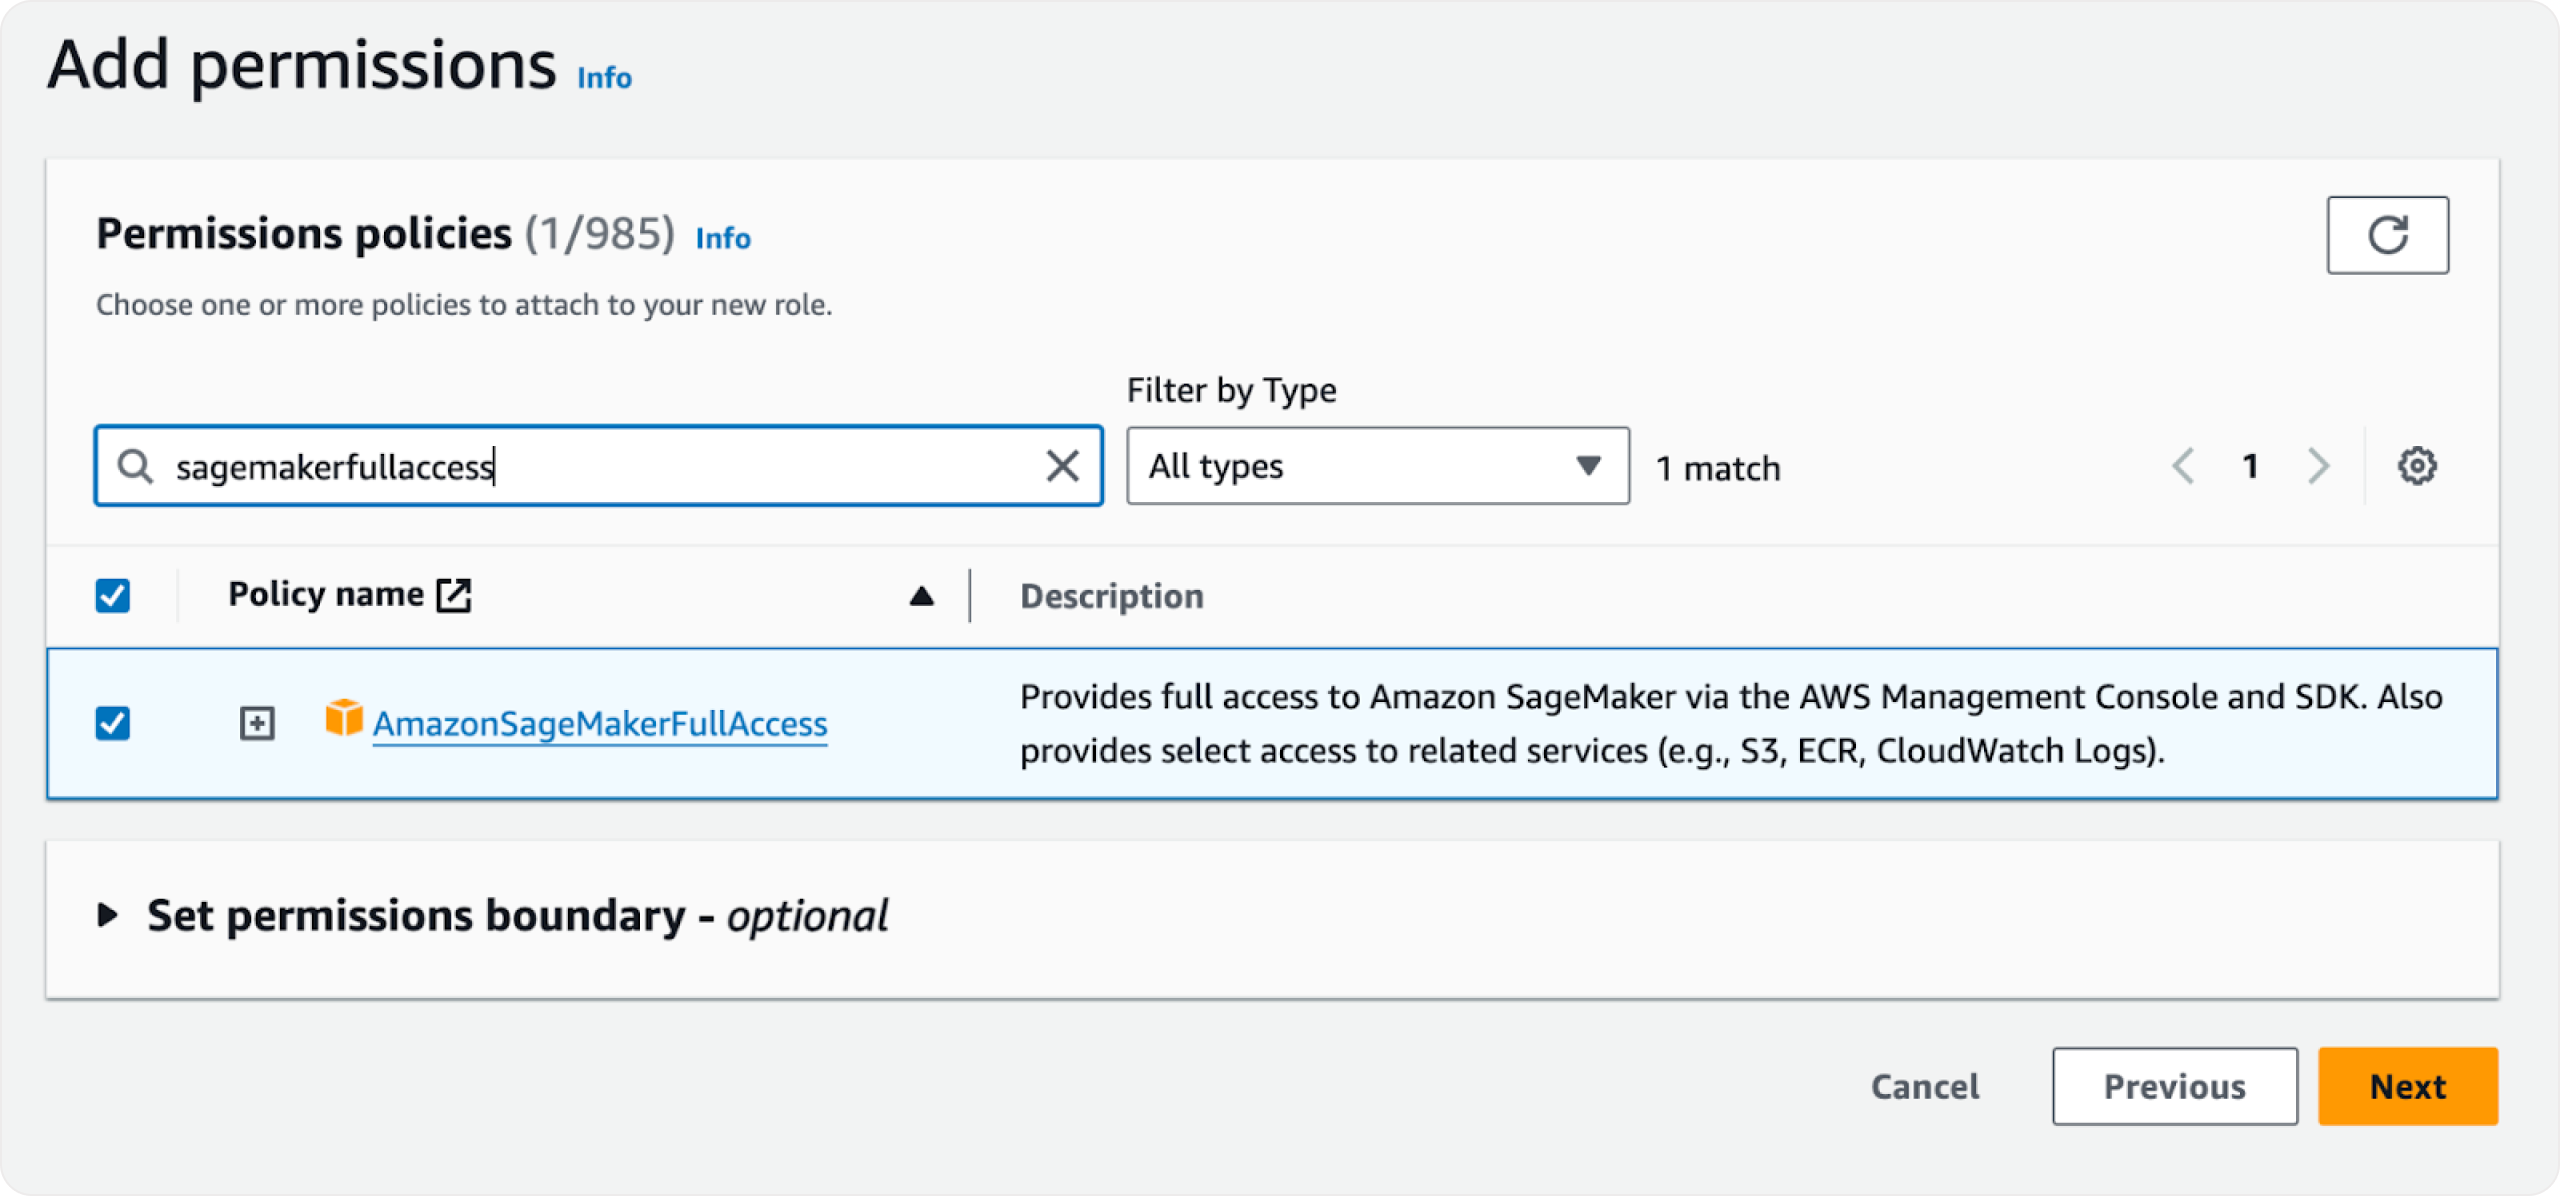This screenshot has height=1196, width=2560.
Task: Go to previous page arrow
Action: coord(2184,466)
